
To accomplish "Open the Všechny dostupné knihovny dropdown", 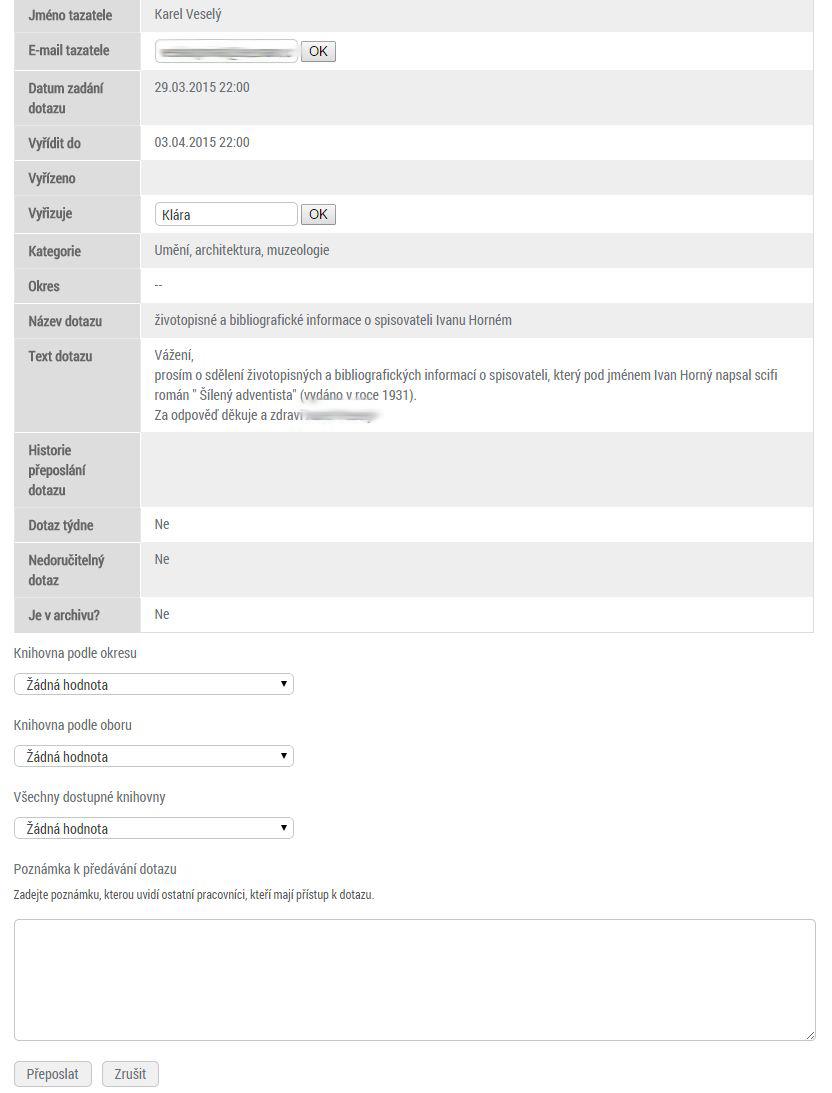I will tap(153, 828).
